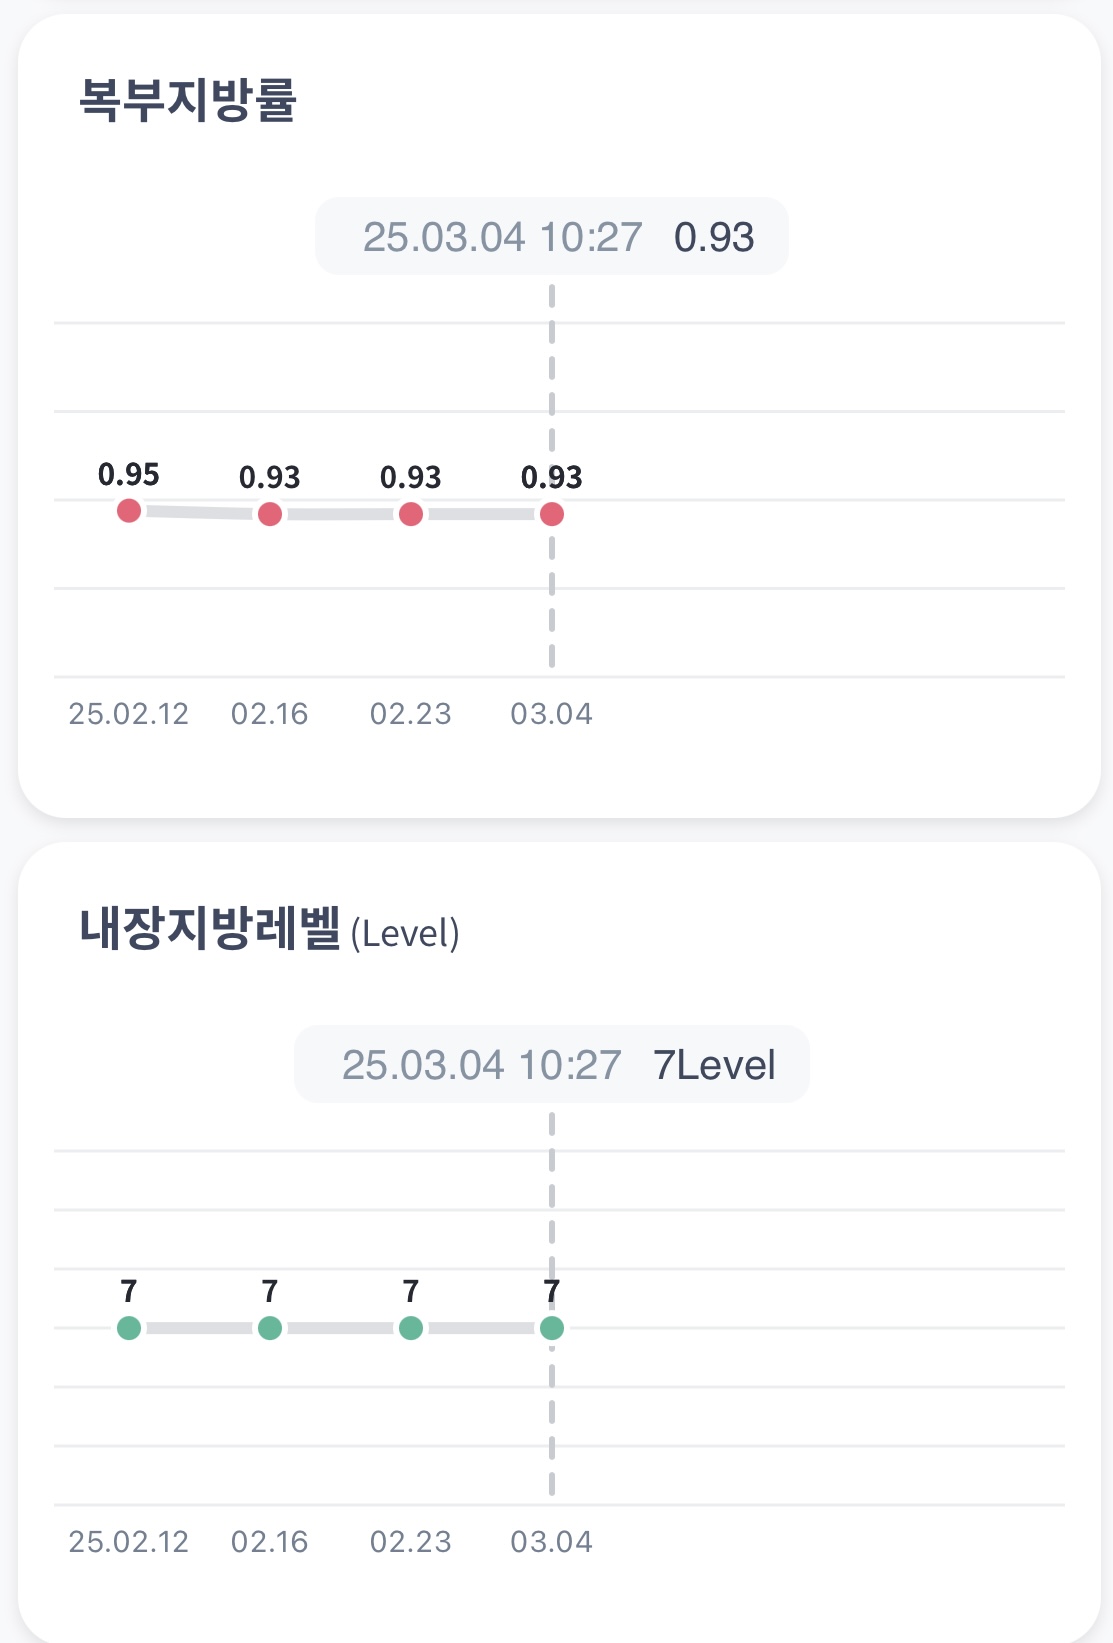Select the red 0.95 data point in 복부지방률 chart
Screen dimensions: 1113x1643
click(129, 511)
